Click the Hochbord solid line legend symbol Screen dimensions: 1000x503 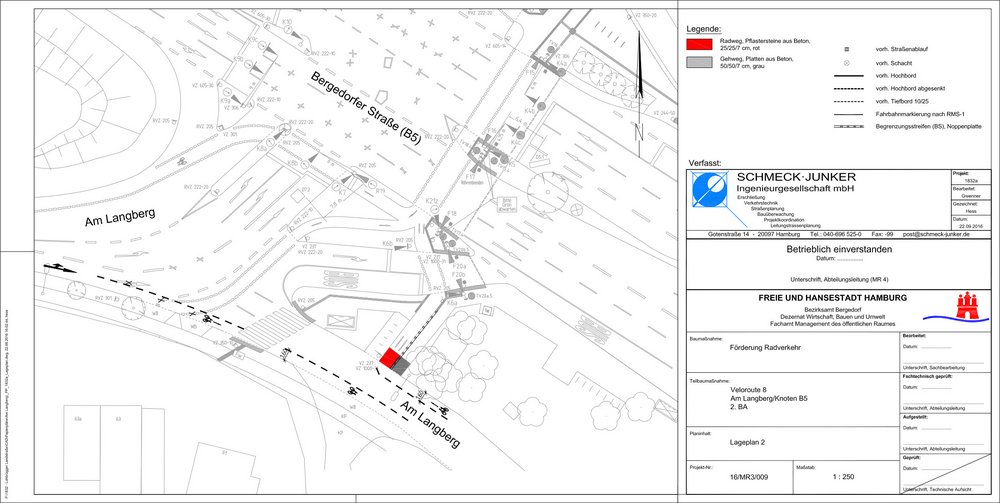click(x=847, y=75)
